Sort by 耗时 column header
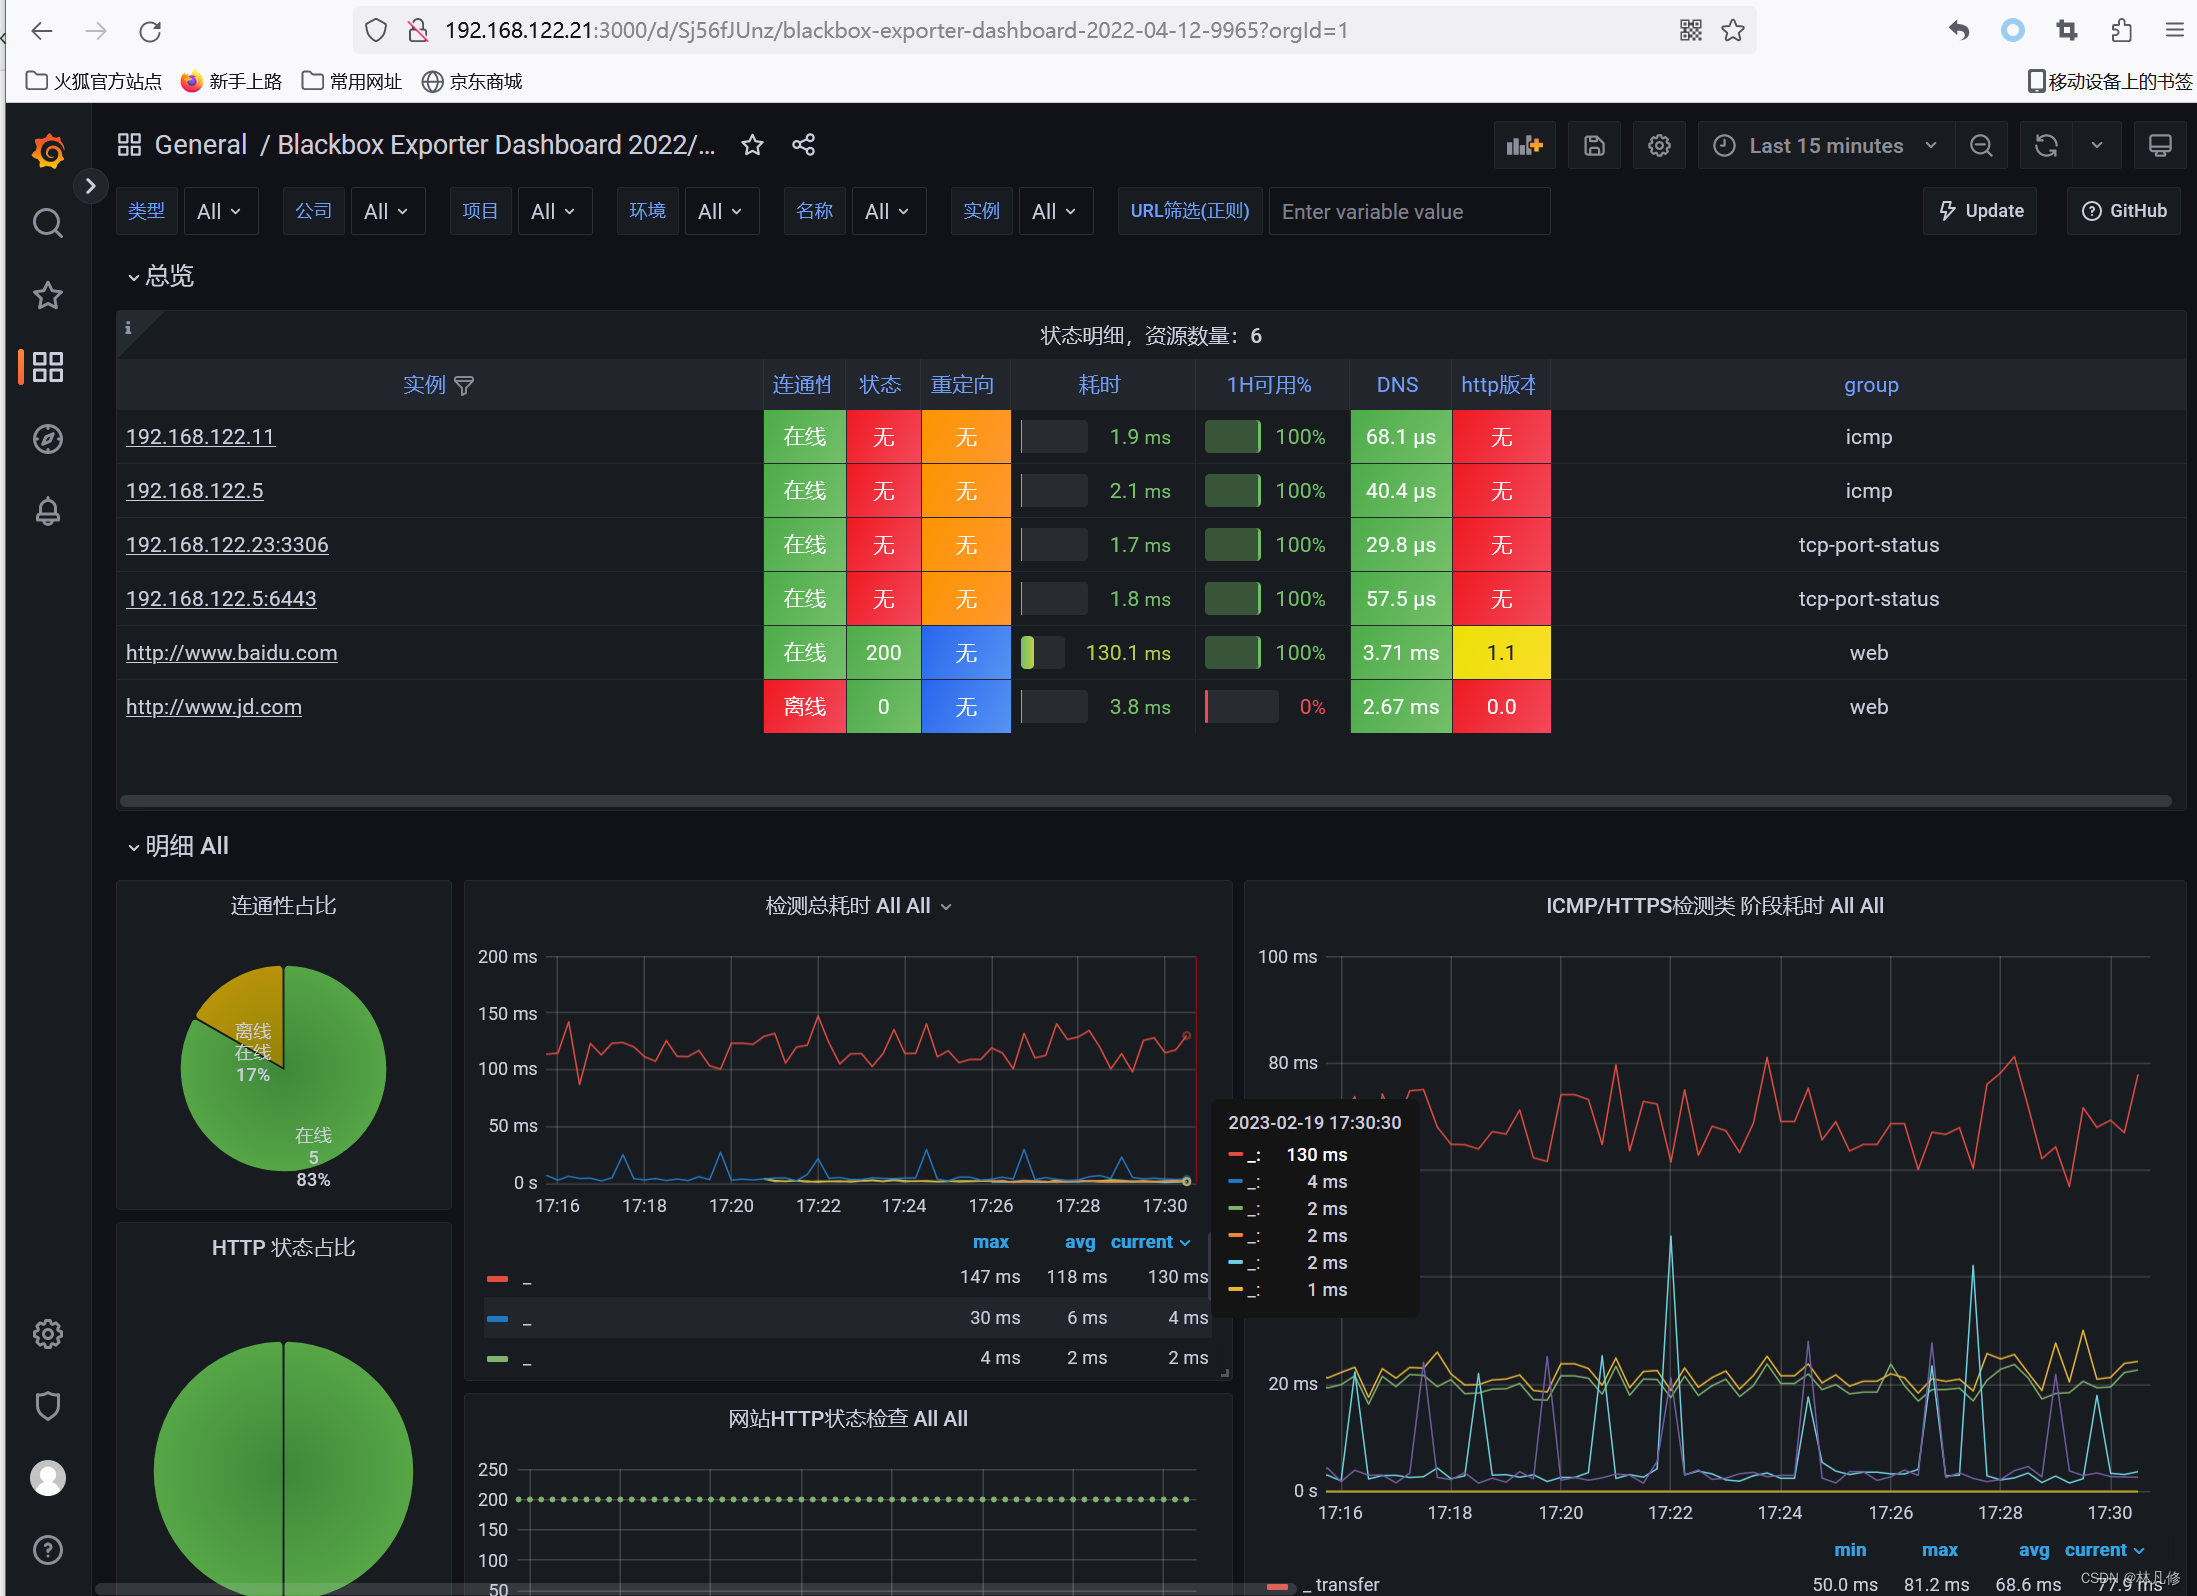The image size is (2197, 1596). coord(1099,385)
